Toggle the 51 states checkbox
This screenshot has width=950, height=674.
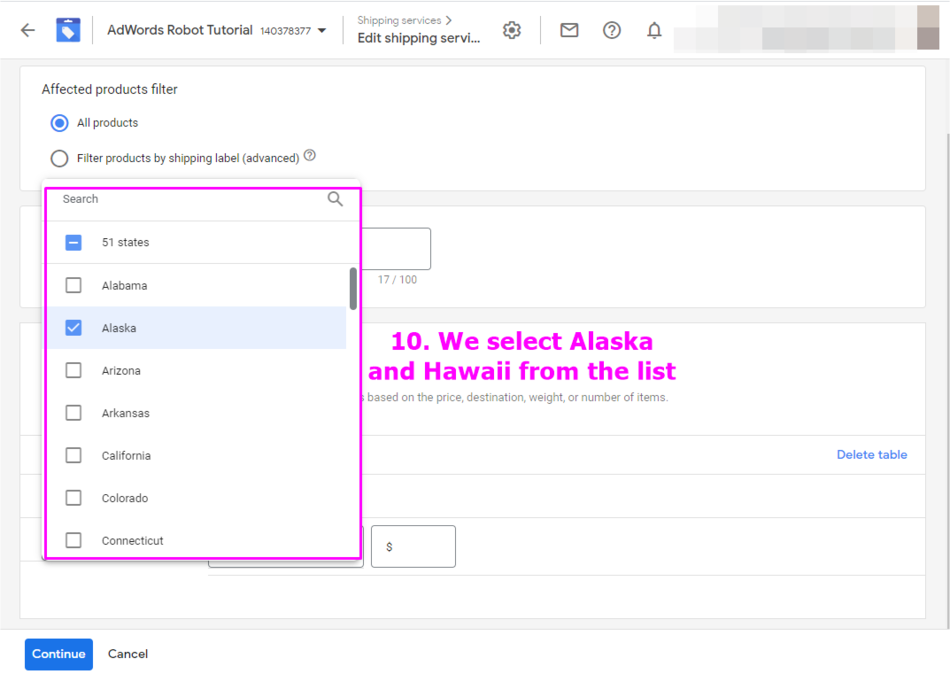[73, 242]
